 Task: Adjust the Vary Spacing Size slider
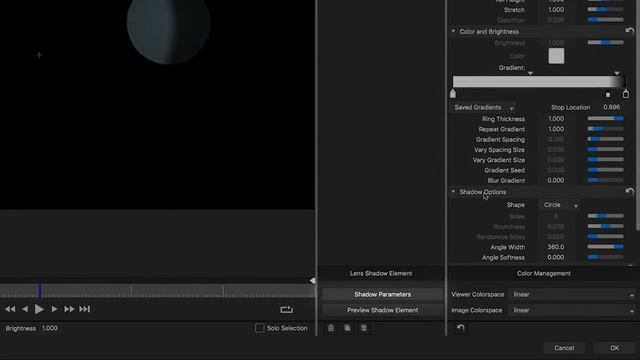pyautogui.click(x=605, y=149)
